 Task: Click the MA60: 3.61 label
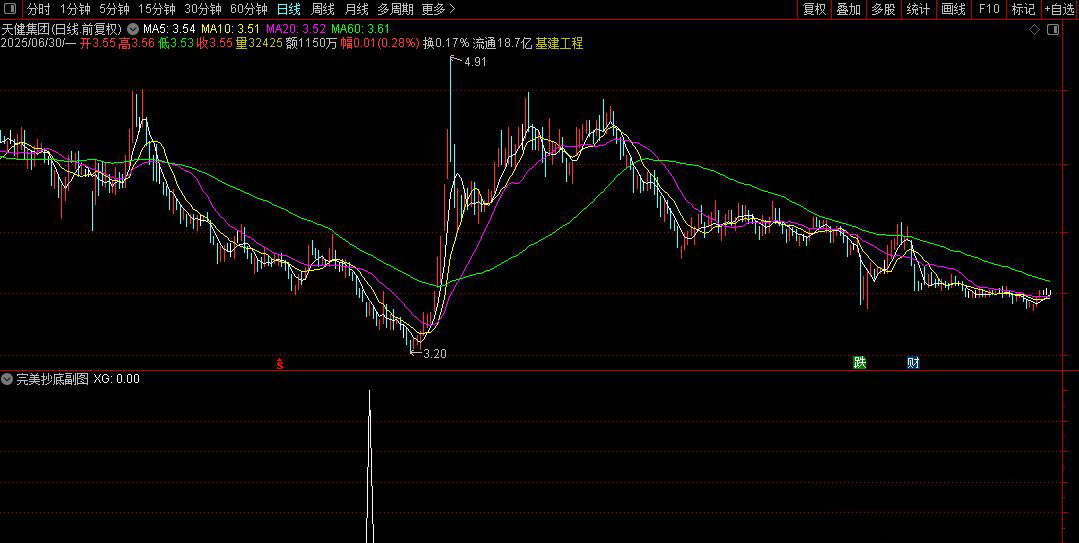coord(360,30)
